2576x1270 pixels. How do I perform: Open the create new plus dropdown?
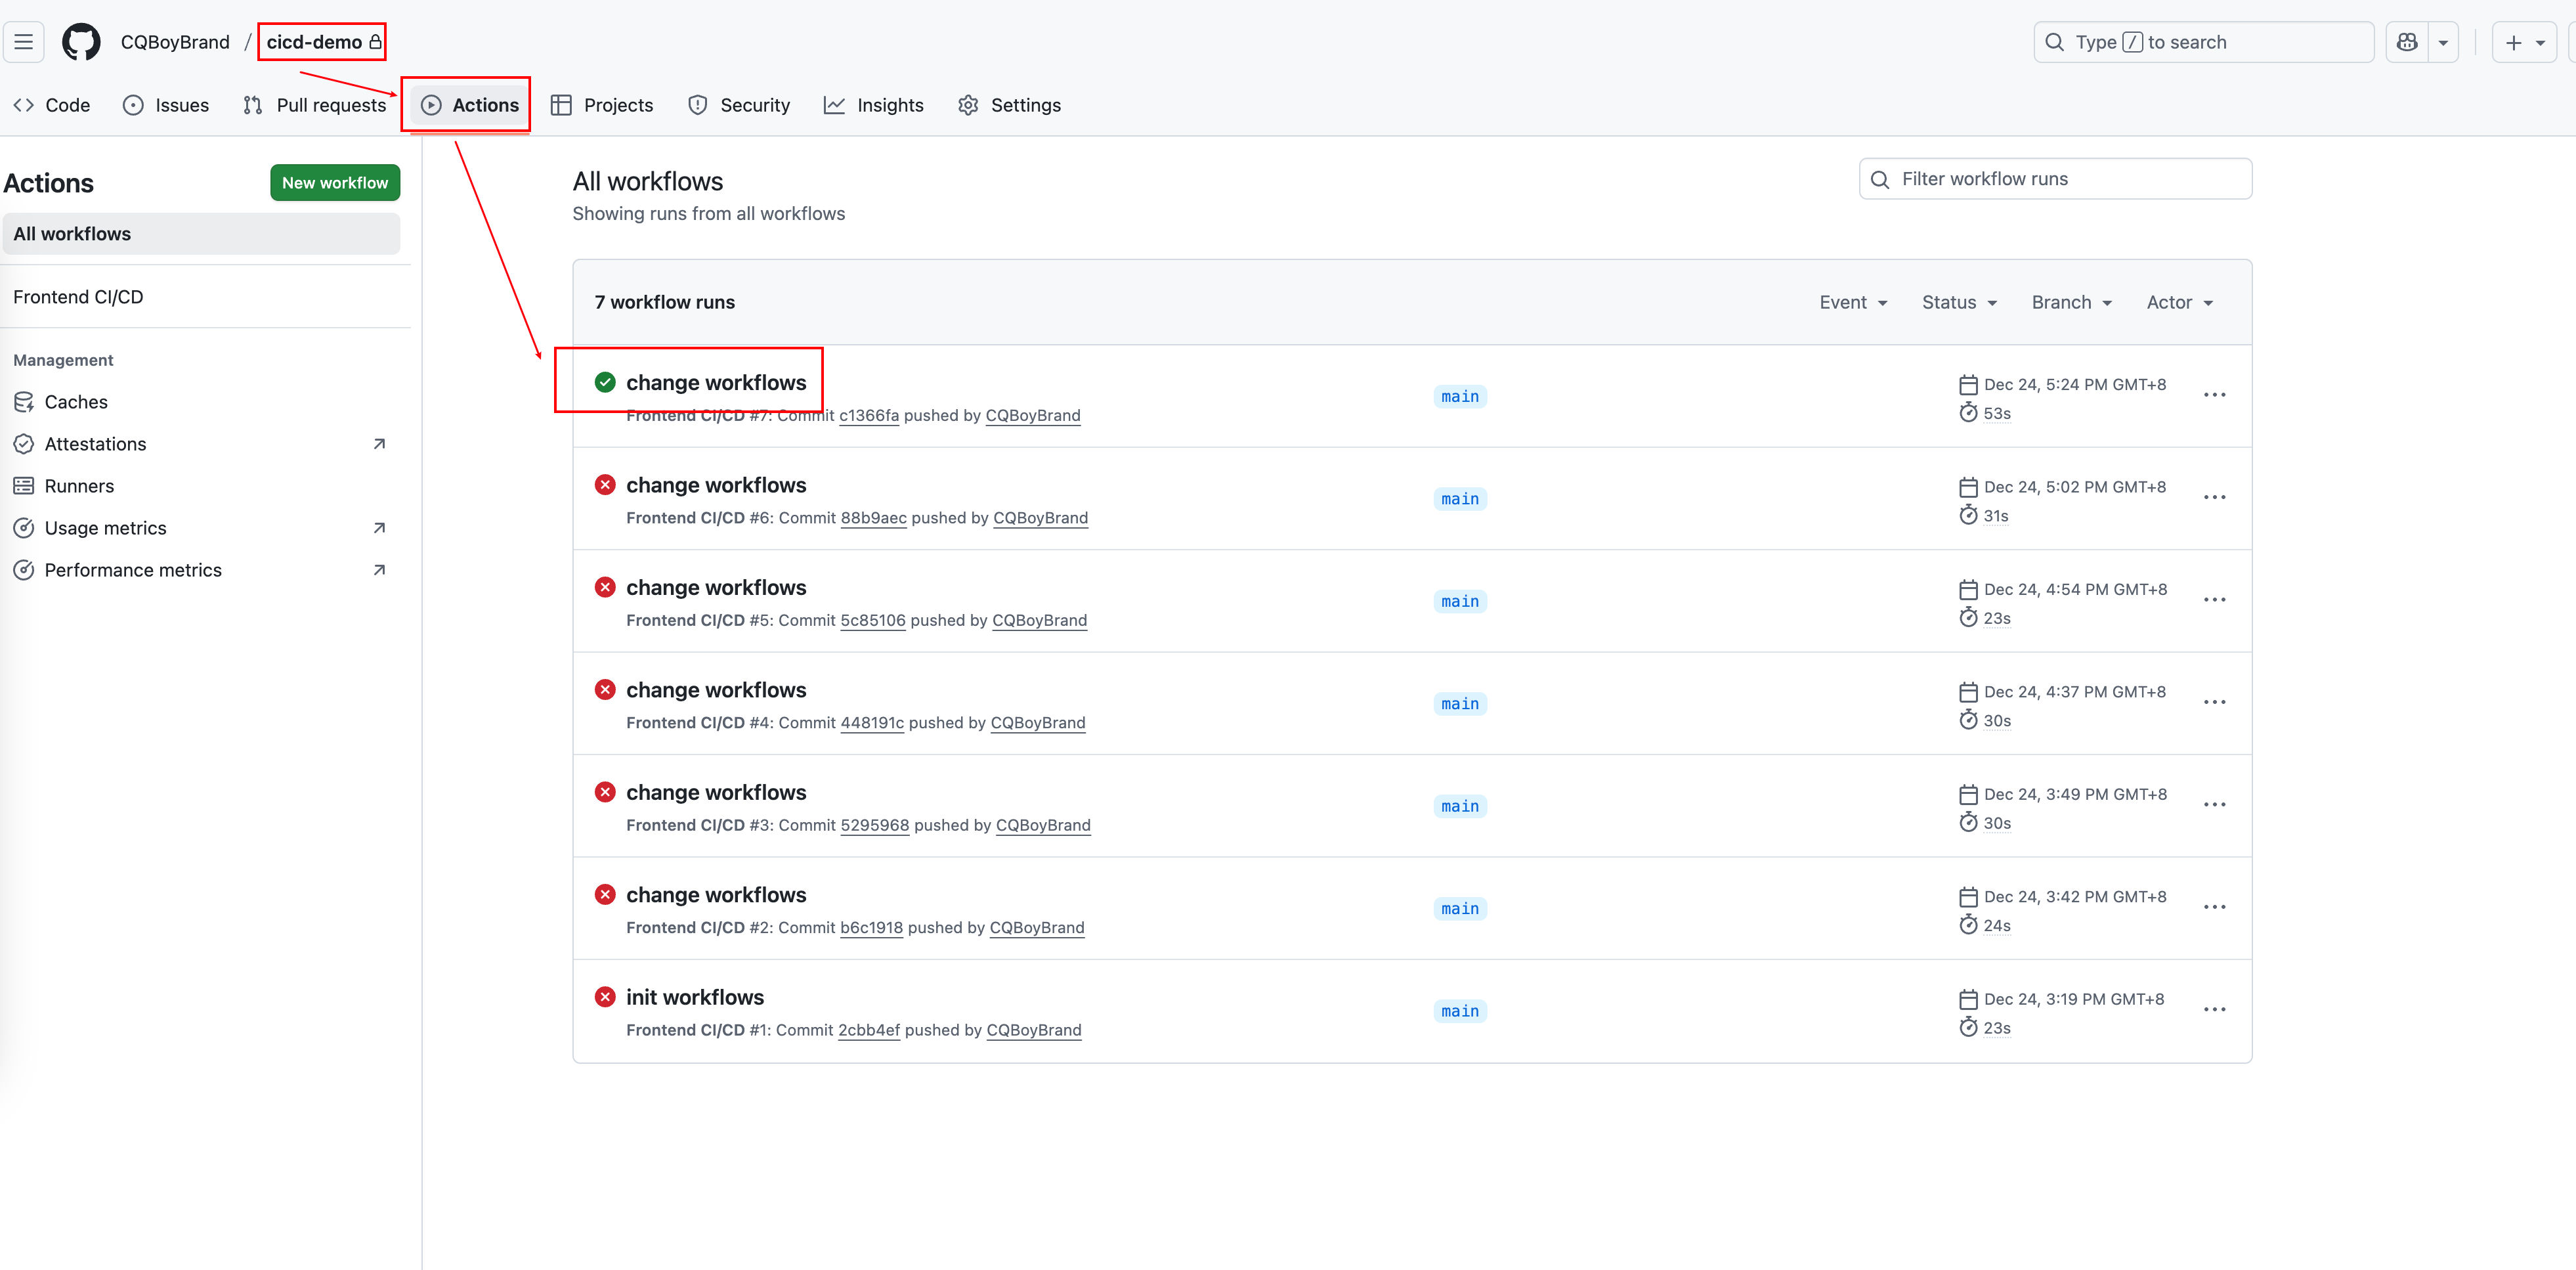pos(2523,42)
